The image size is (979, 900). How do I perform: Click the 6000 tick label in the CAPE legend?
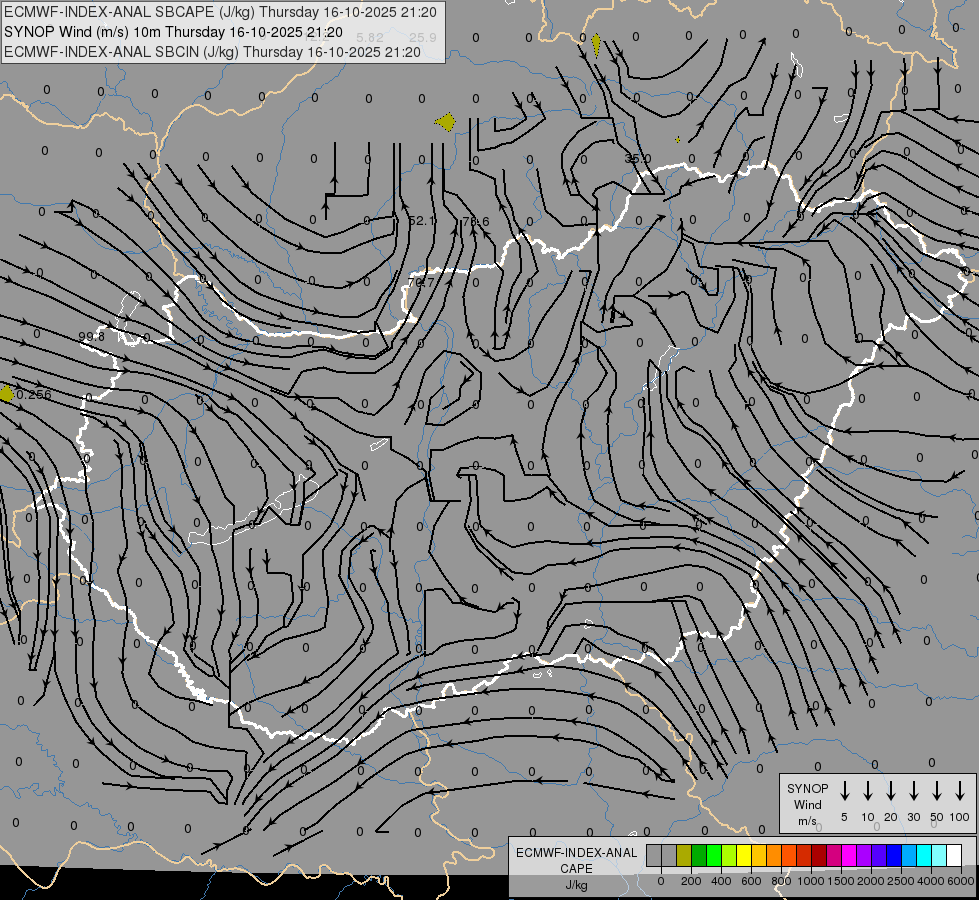pyautogui.click(x=960, y=881)
